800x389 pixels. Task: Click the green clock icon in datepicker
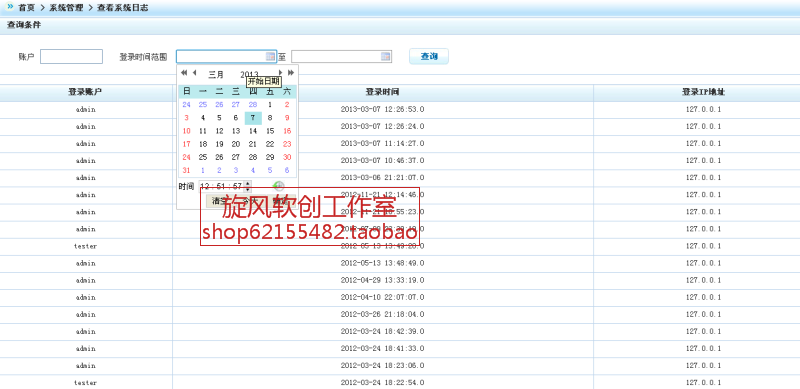[279, 186]
